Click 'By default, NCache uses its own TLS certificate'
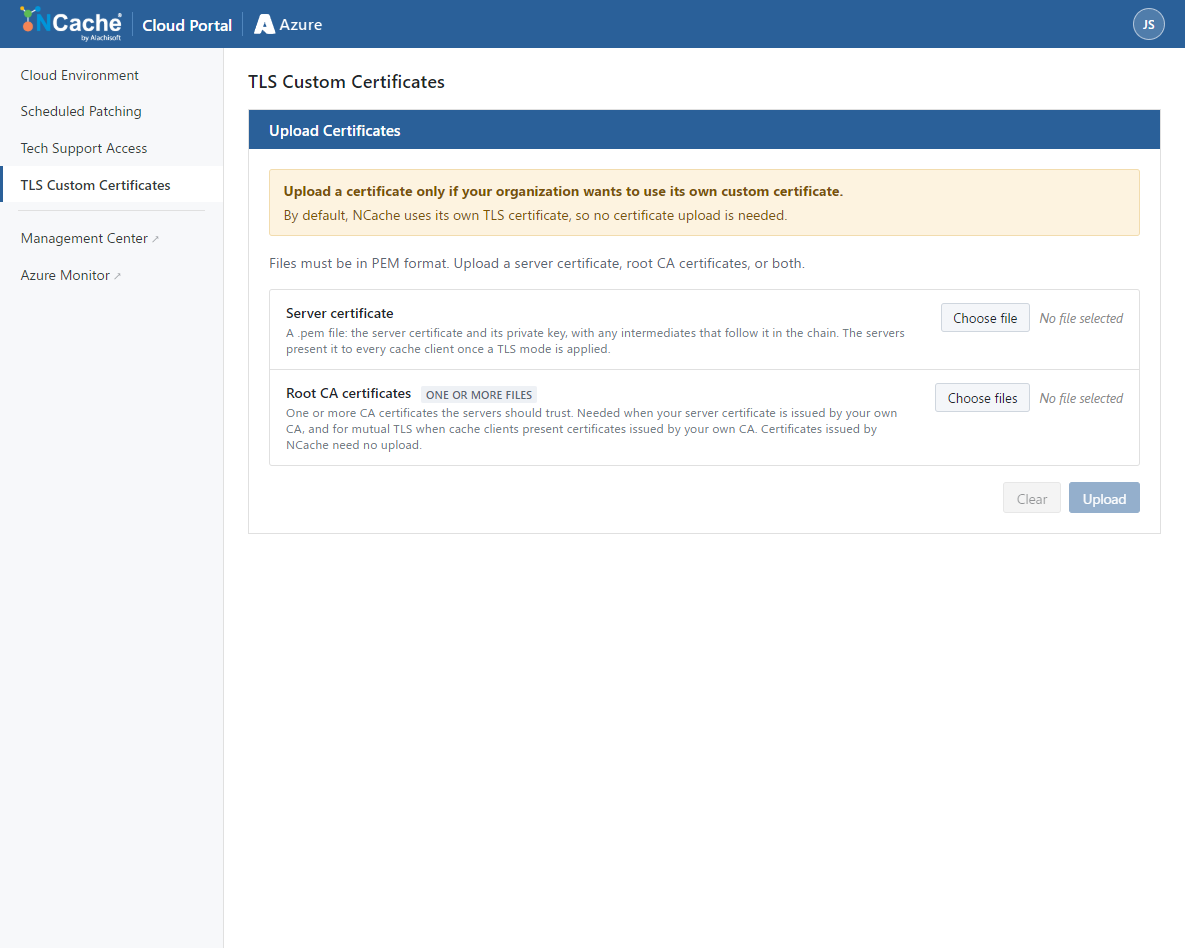This screenshot has height=948, width=1185. 535,215
